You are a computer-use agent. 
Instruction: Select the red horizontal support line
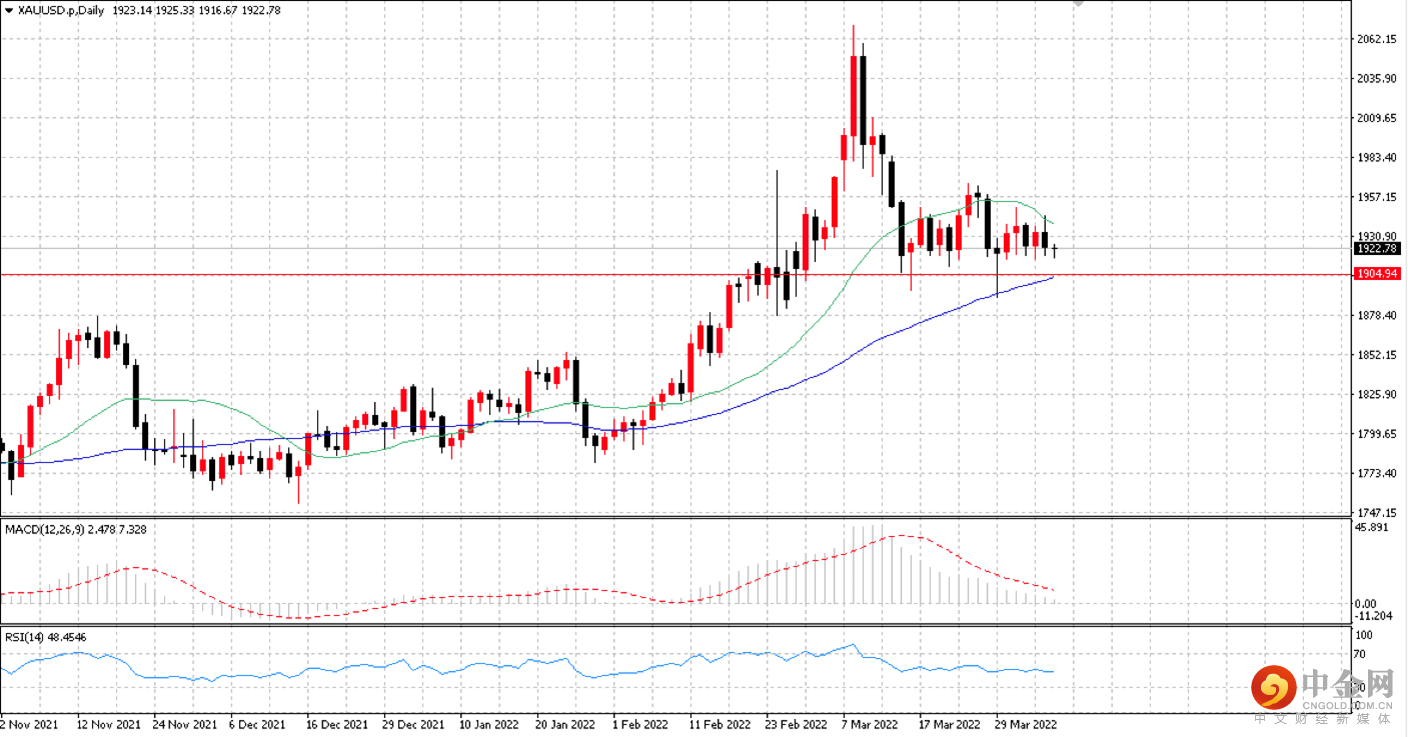tap(676, 273)
